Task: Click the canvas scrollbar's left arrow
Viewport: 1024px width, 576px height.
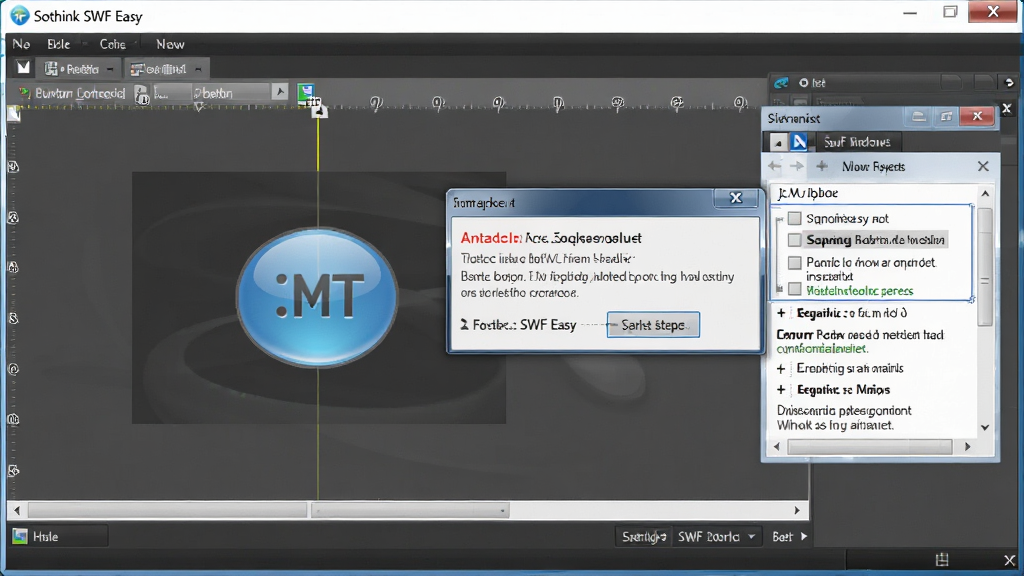Action: (17, 510)
